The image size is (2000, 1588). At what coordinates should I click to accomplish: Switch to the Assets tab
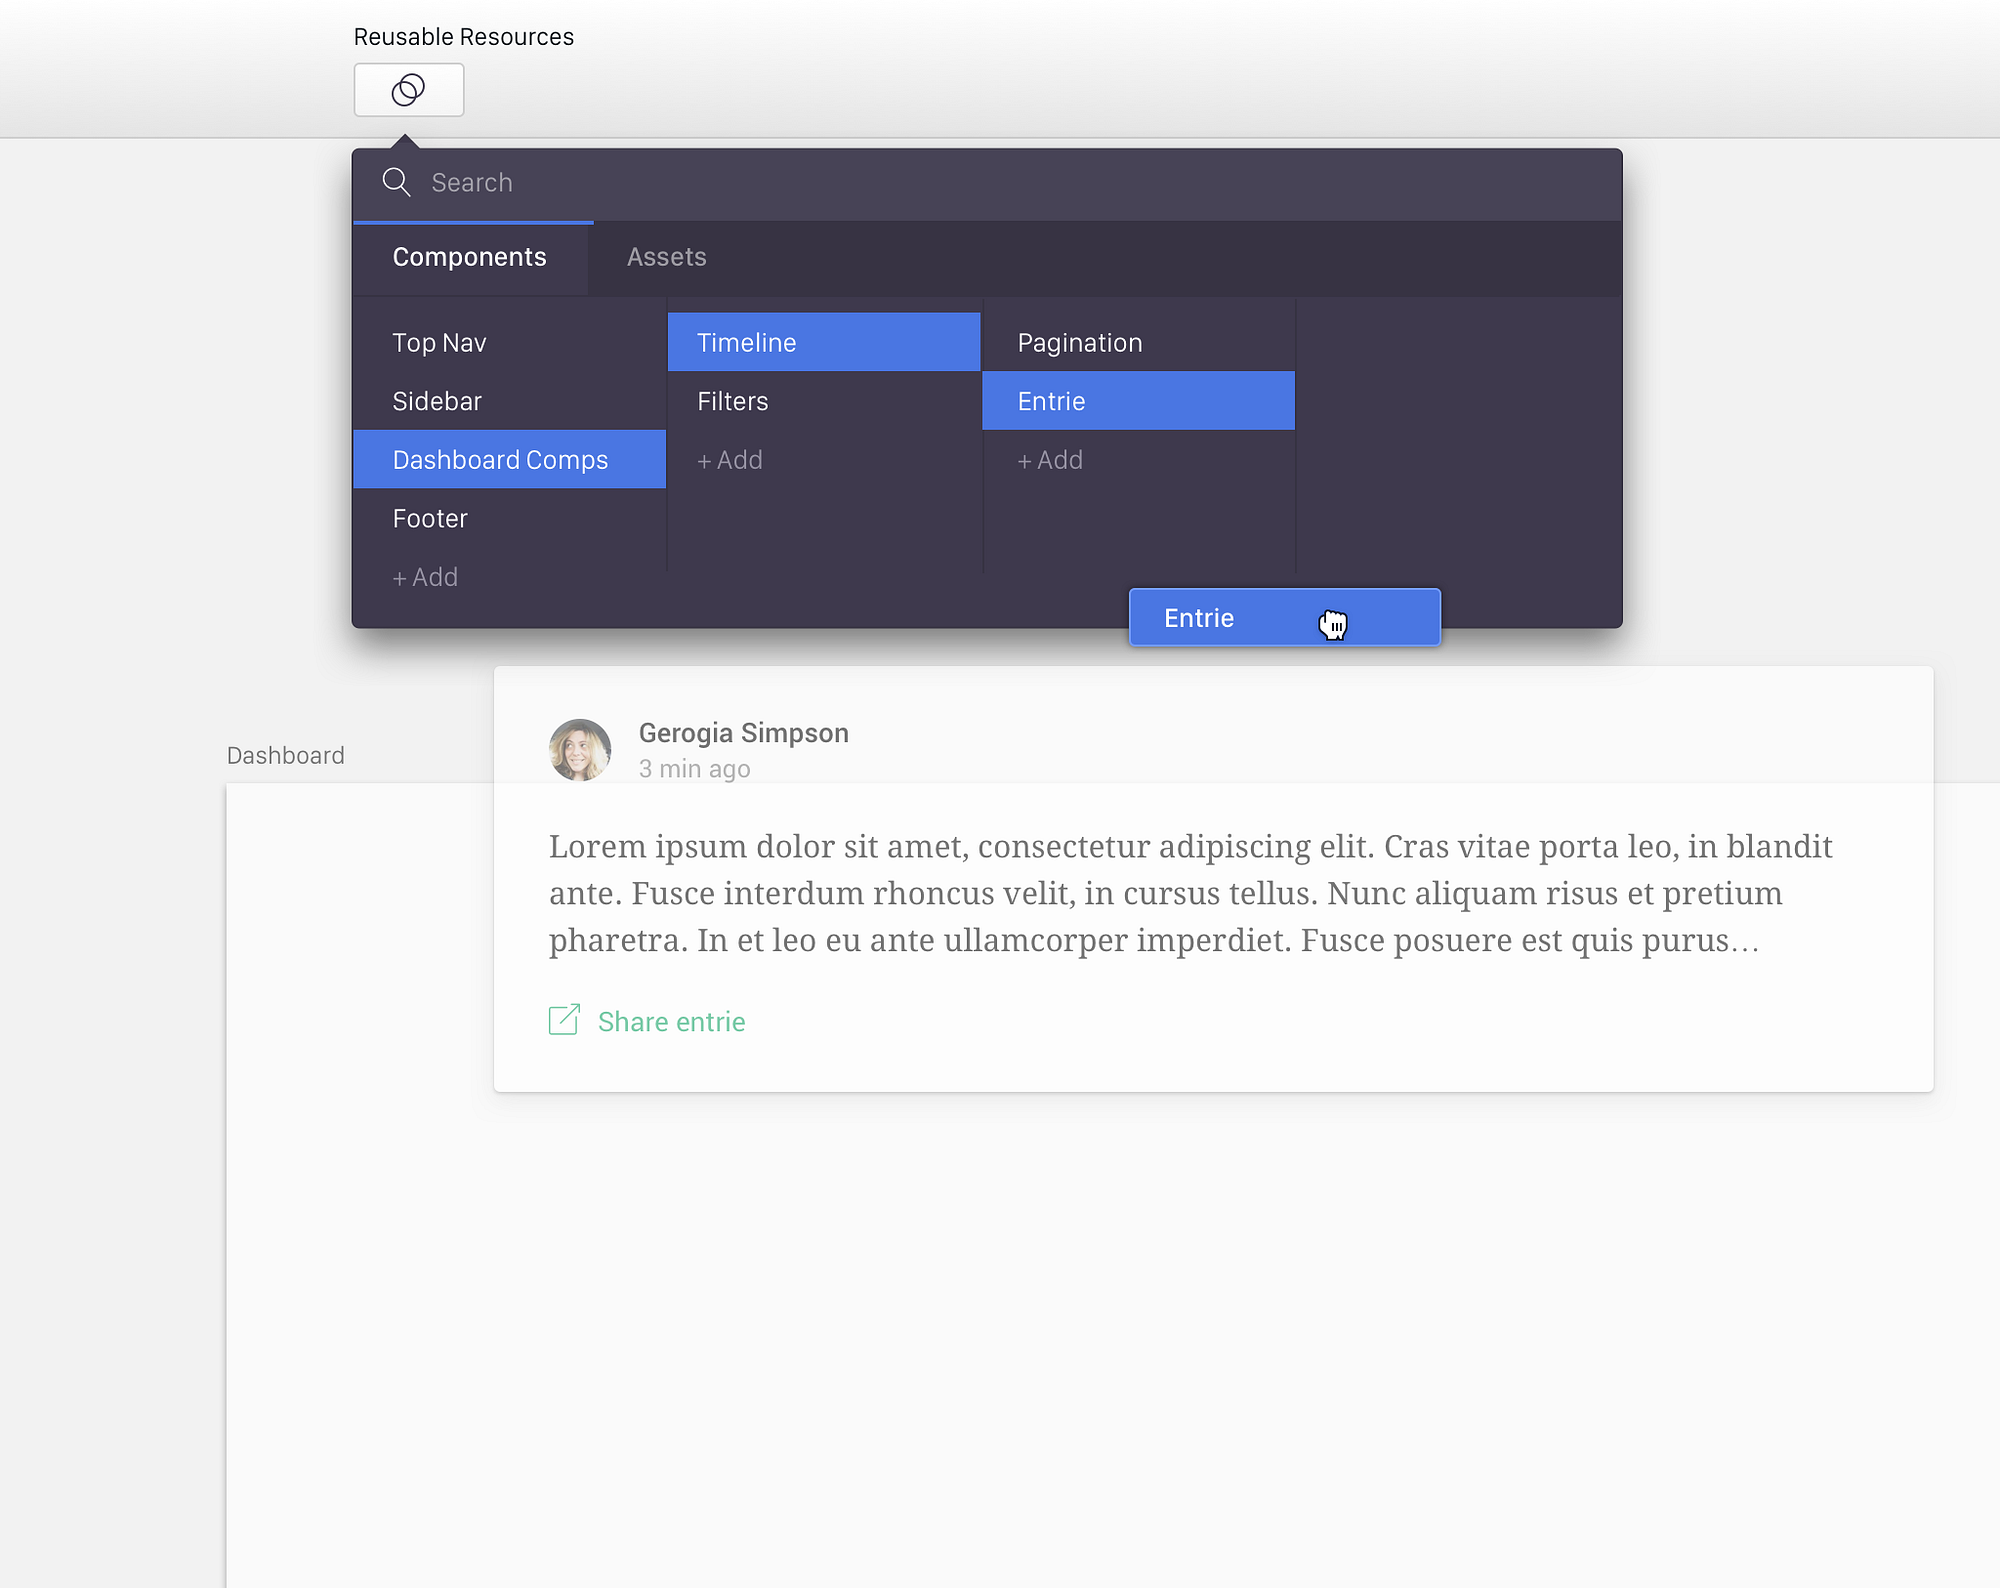(x=666, y=257)
